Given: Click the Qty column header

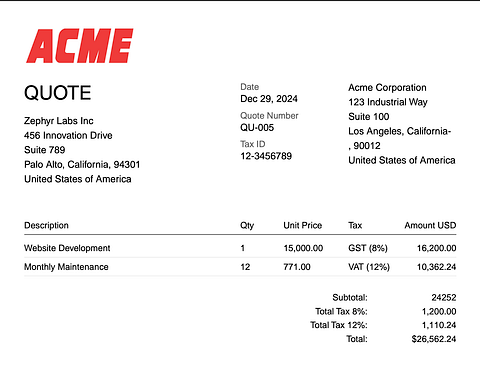Looking at the screenshot, I should coord(247,226).
